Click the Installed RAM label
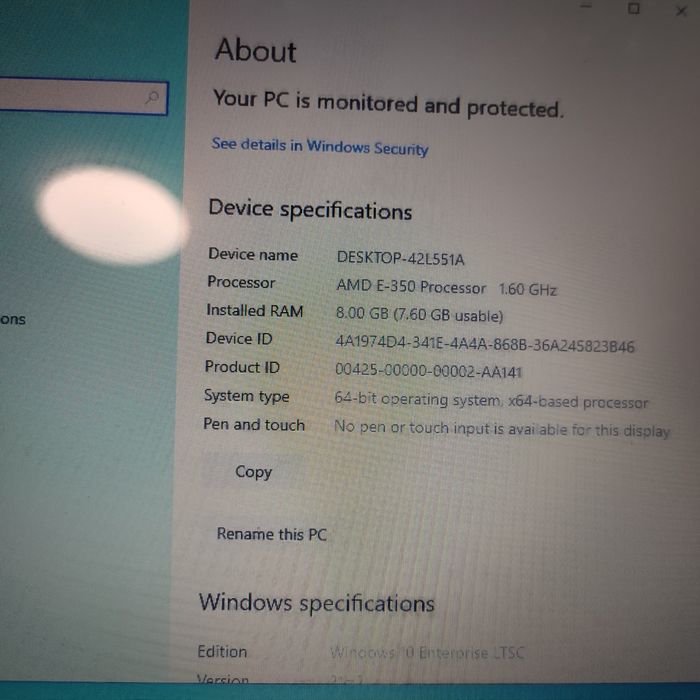Viewport: 700px width, 700px height. [254, 310]
